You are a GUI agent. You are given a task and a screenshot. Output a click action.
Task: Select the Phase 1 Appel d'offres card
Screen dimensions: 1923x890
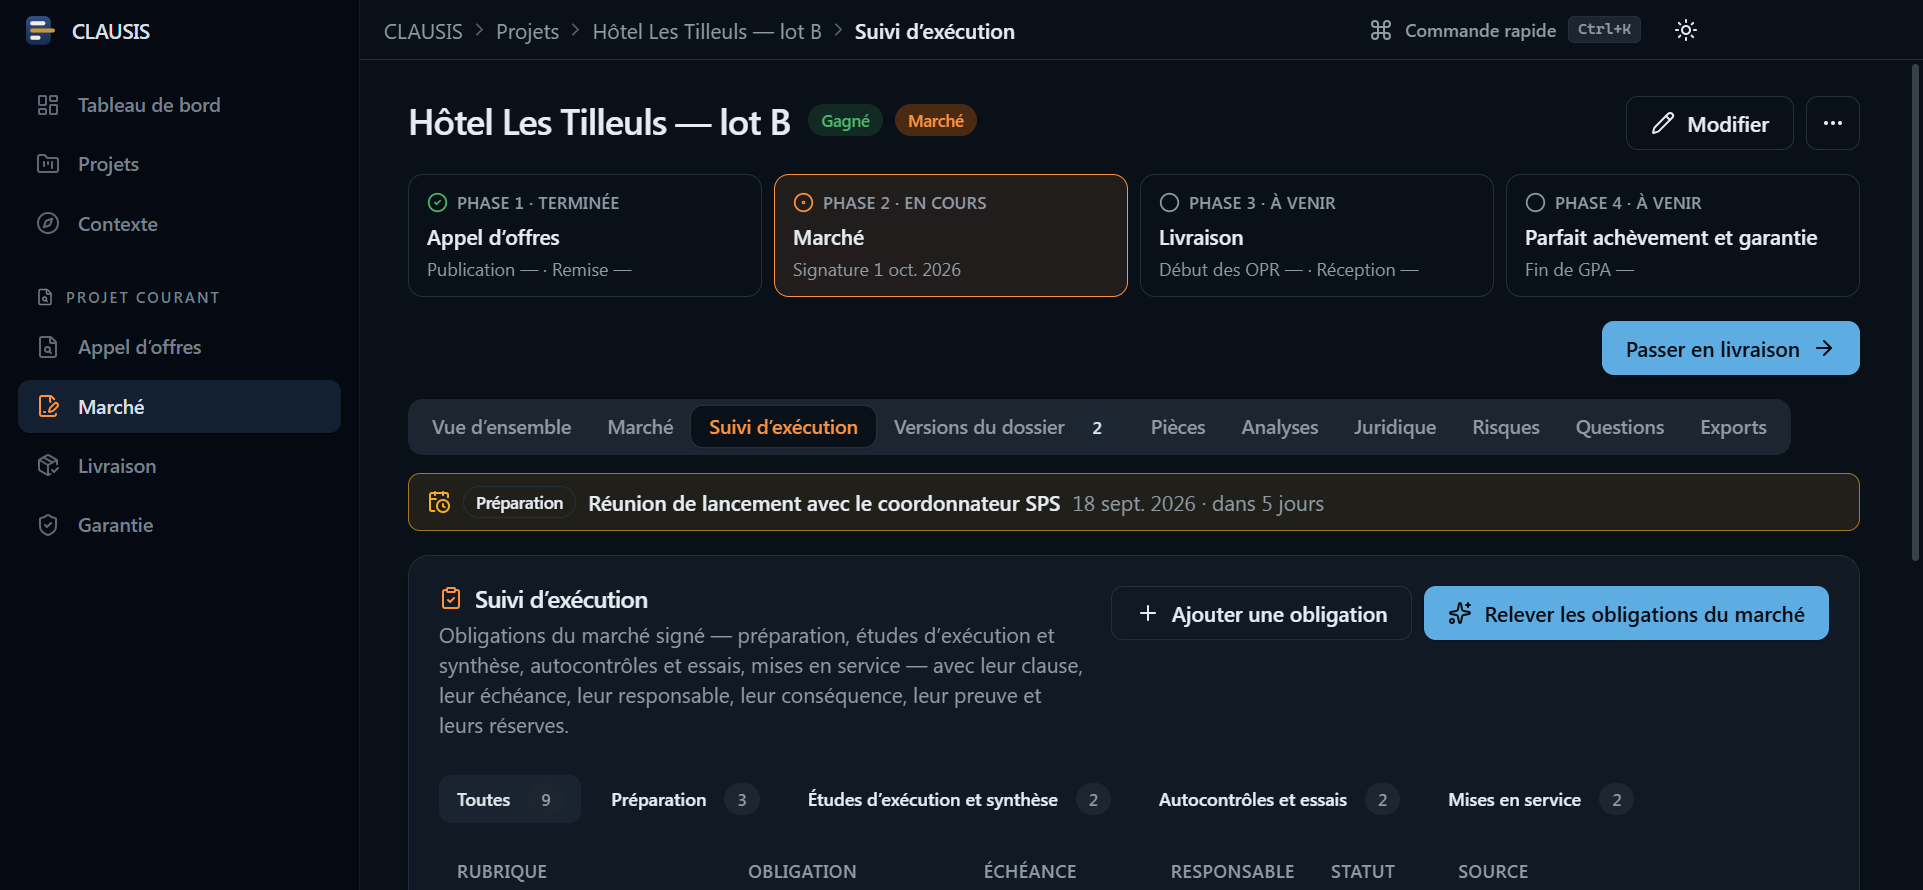tap(584, 236)
